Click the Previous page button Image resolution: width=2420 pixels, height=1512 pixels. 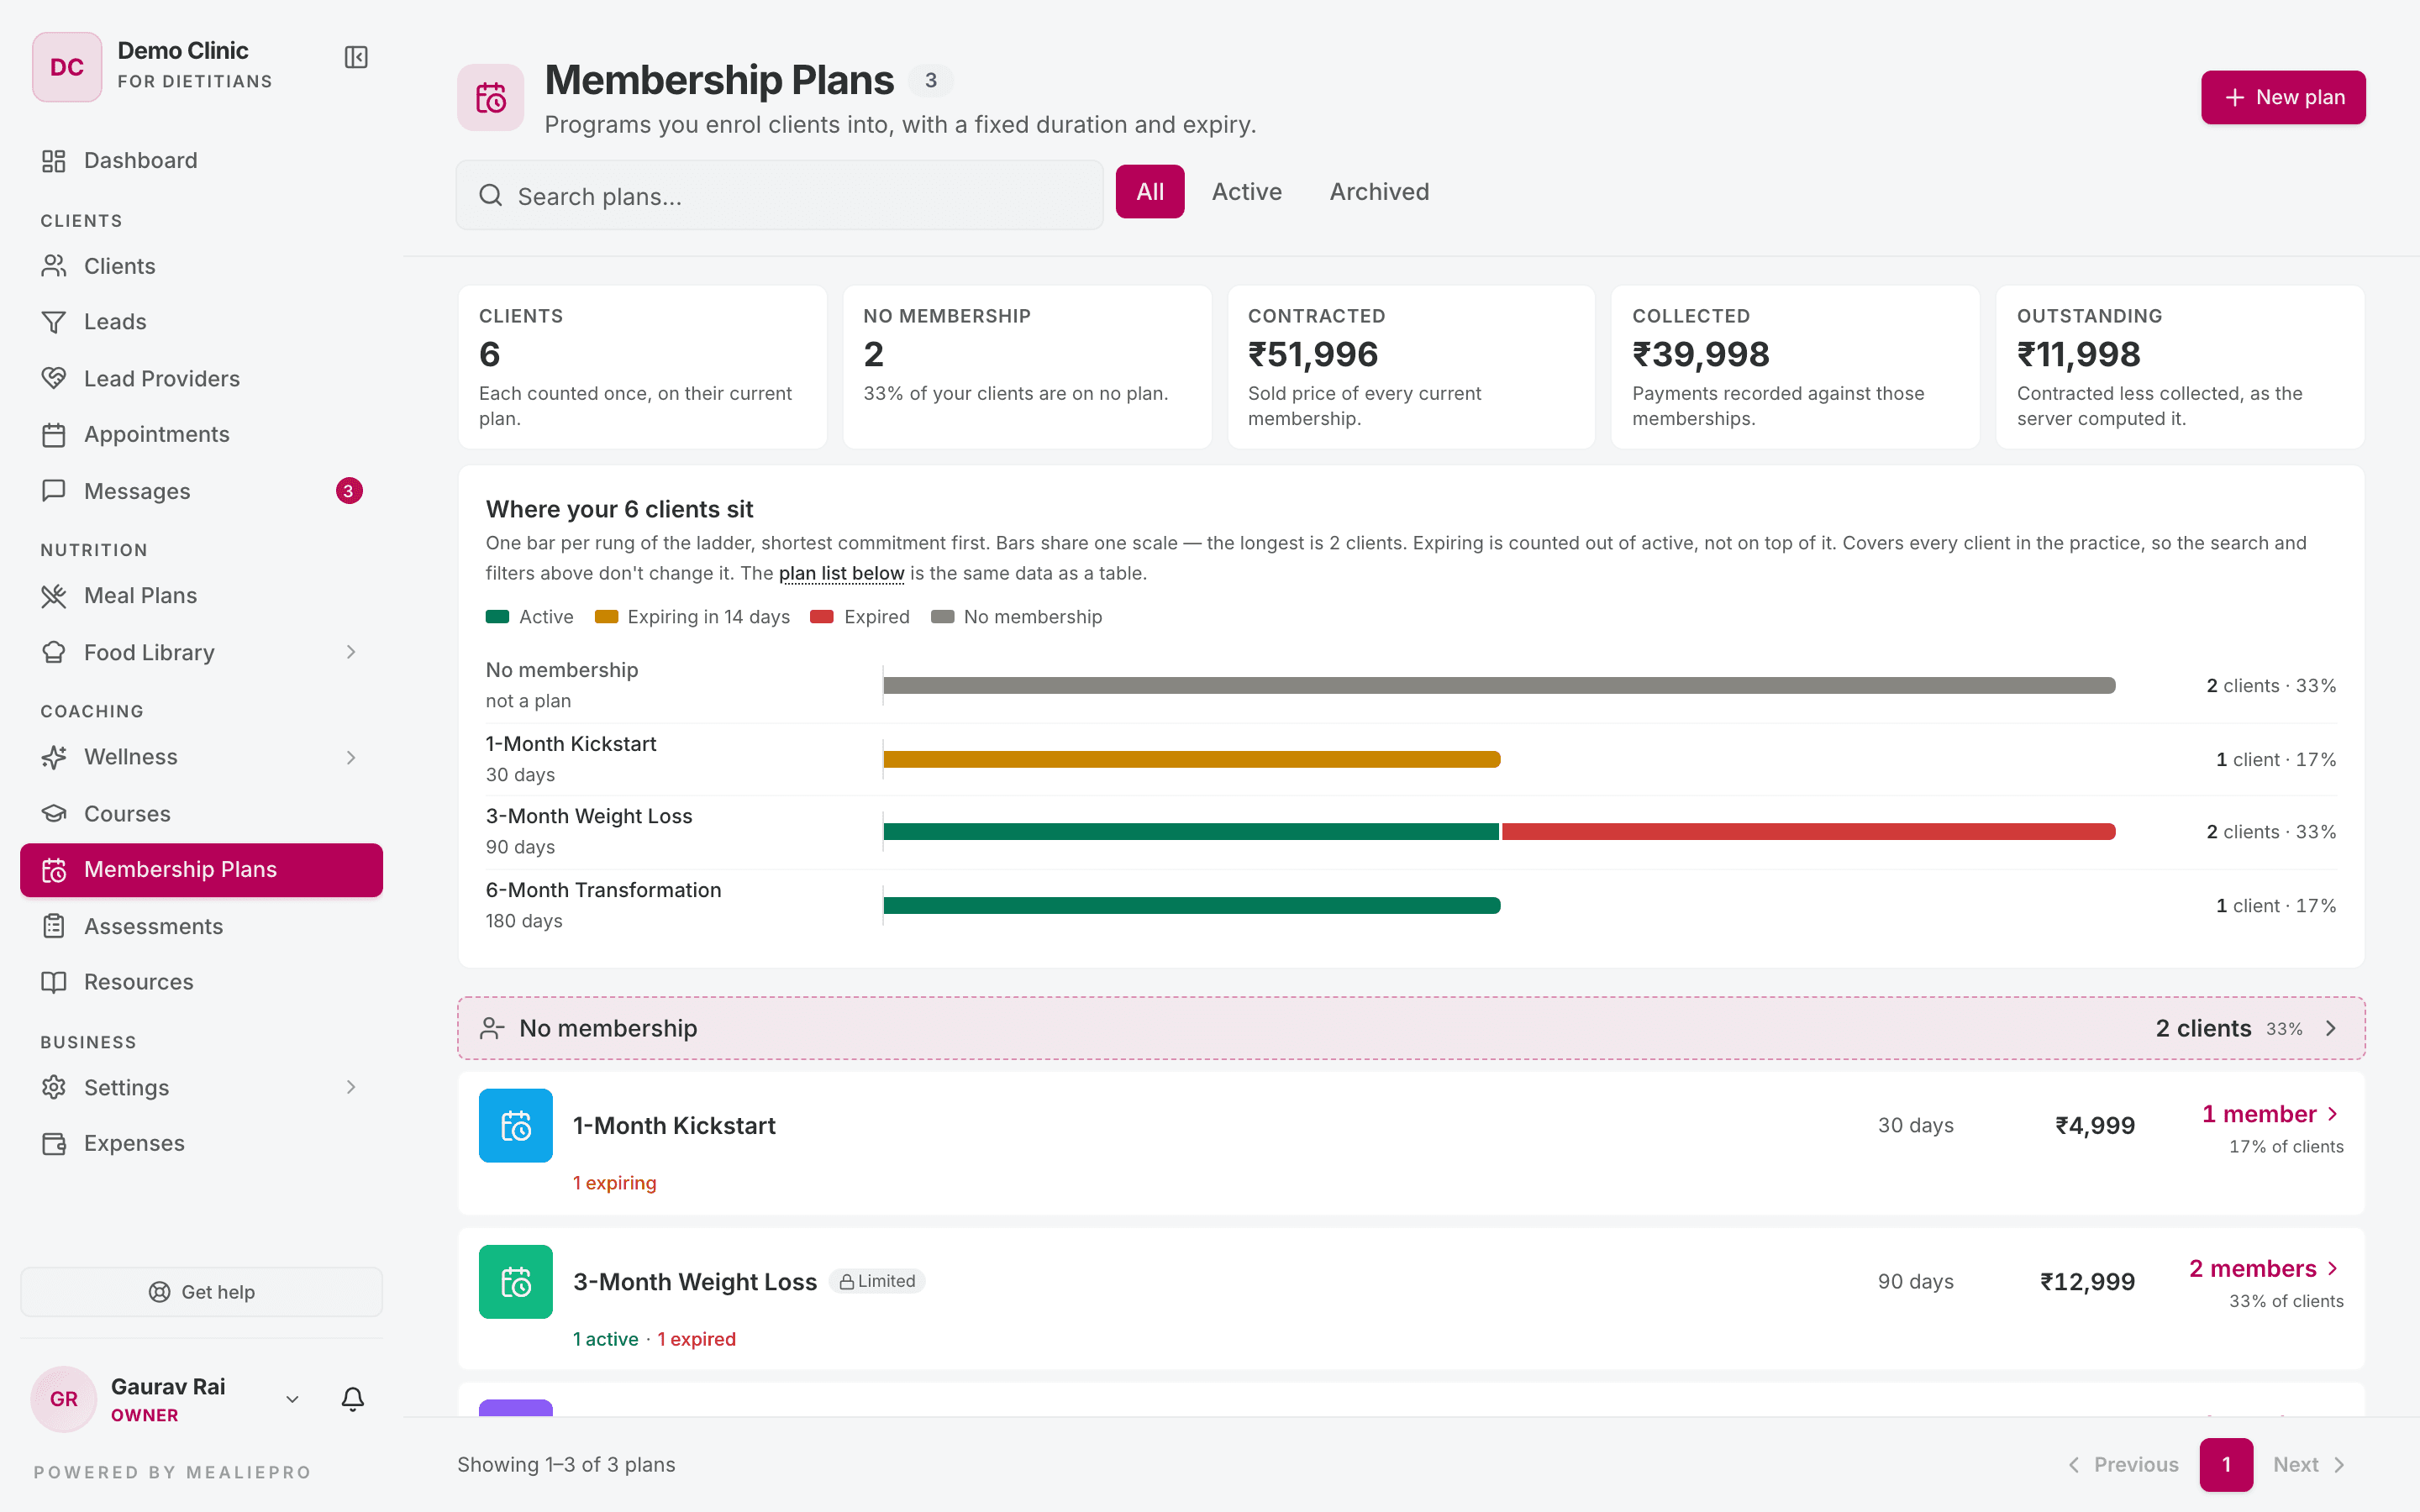point(2122,1464)
